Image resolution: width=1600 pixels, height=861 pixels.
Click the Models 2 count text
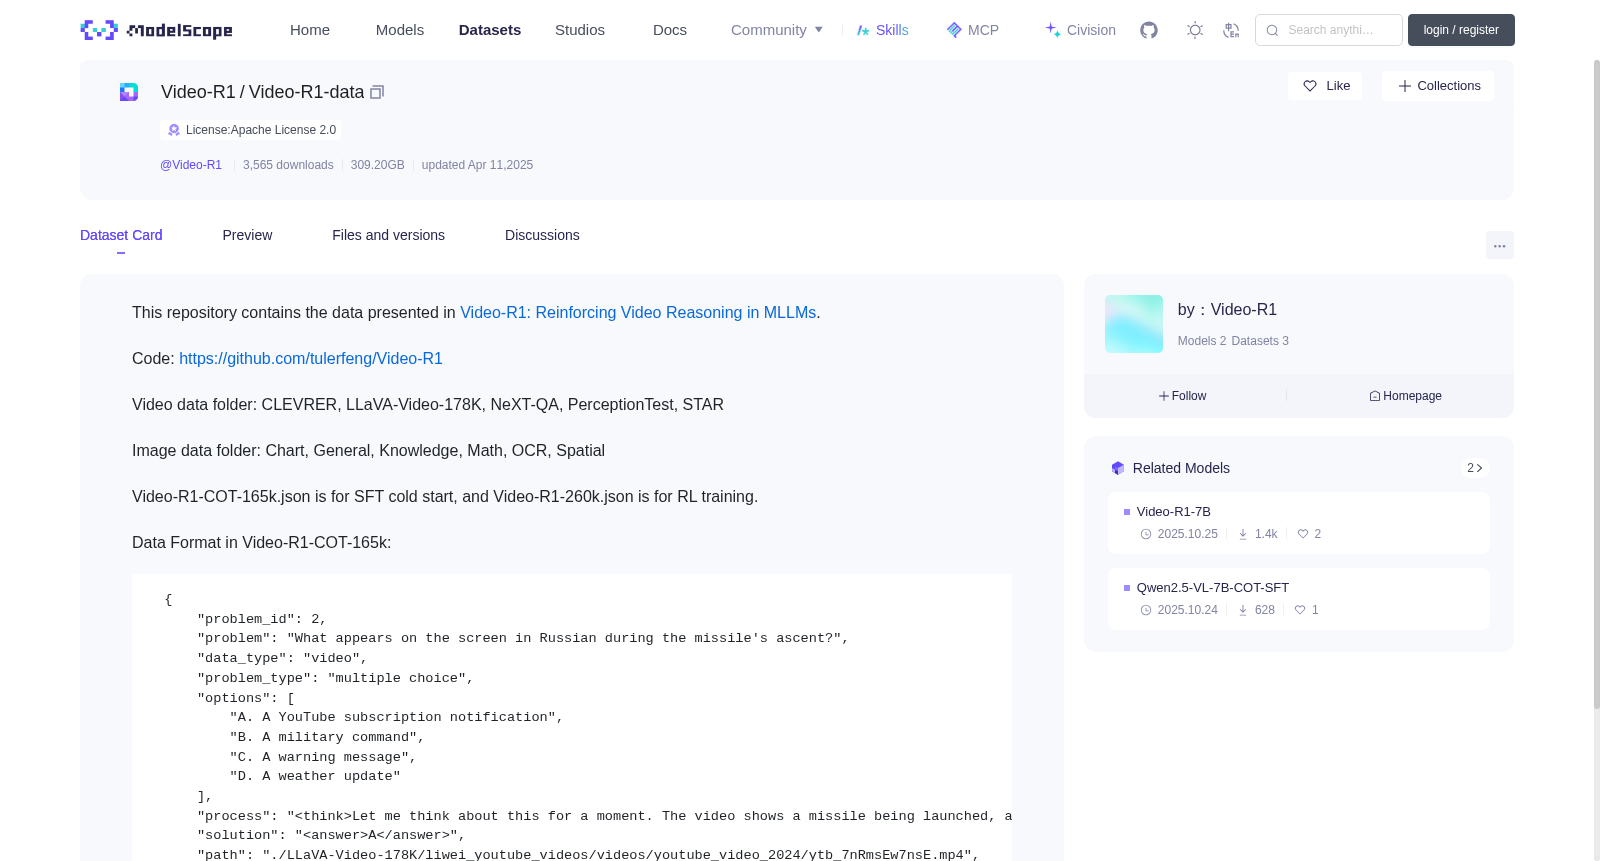tap(1202, 341)
